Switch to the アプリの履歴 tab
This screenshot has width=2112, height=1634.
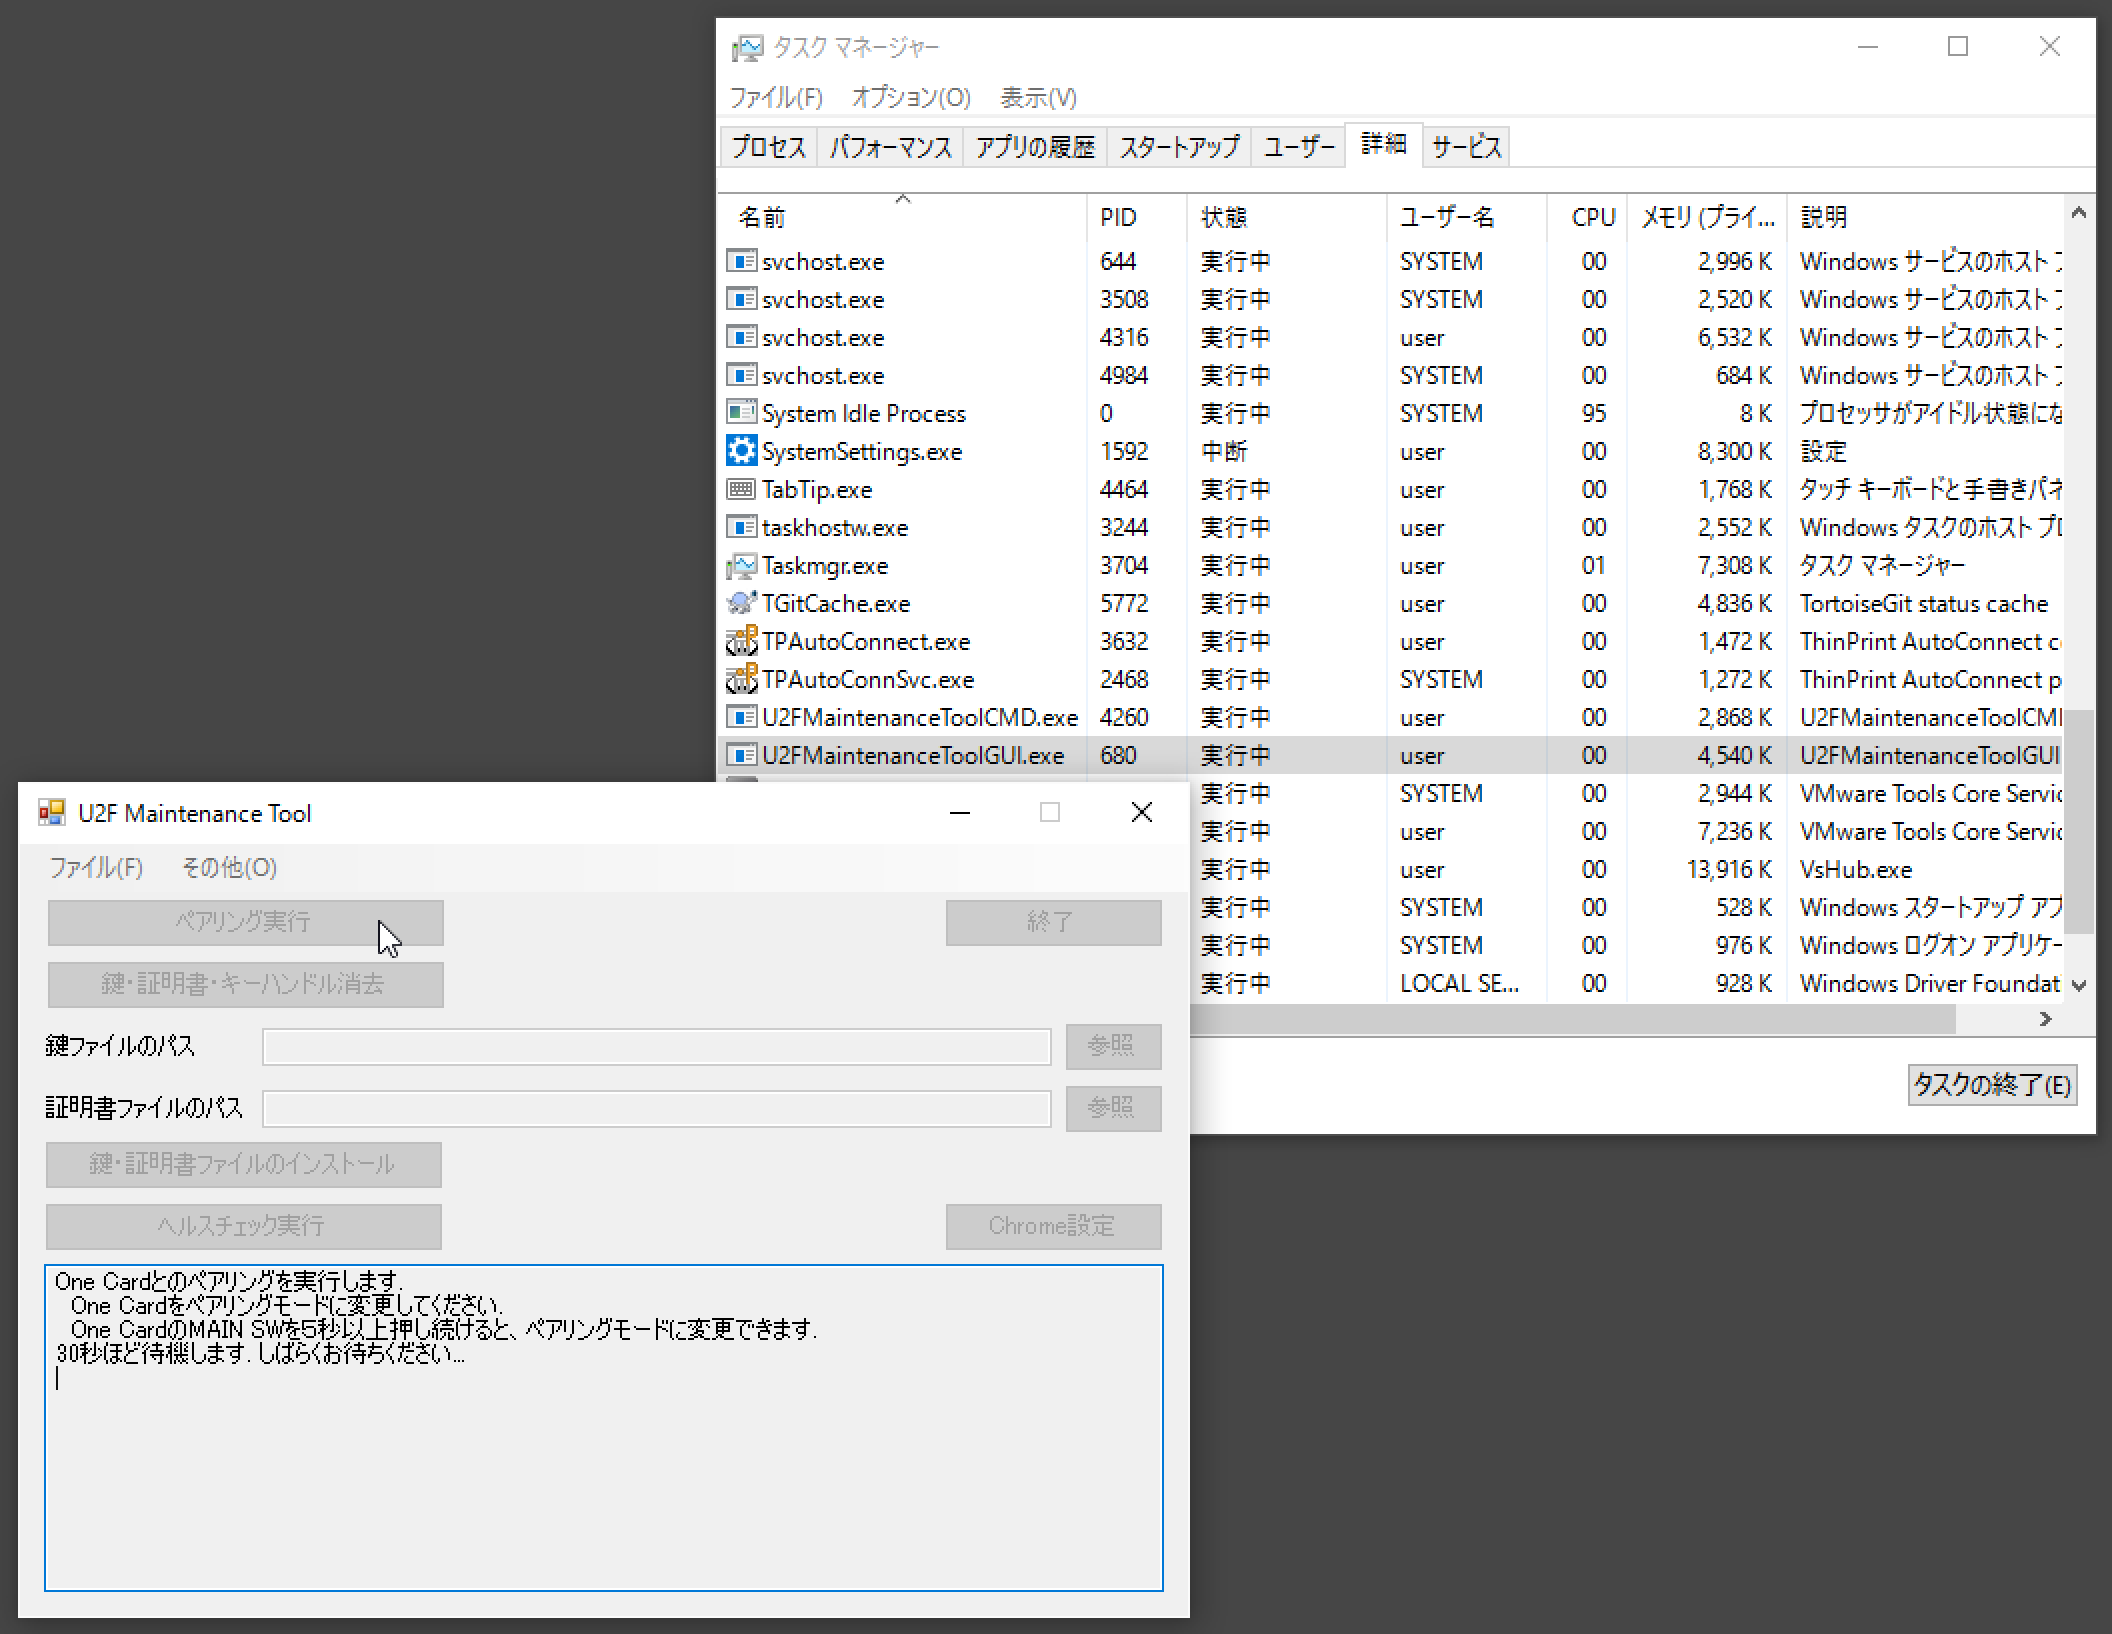coord(1035,147)
